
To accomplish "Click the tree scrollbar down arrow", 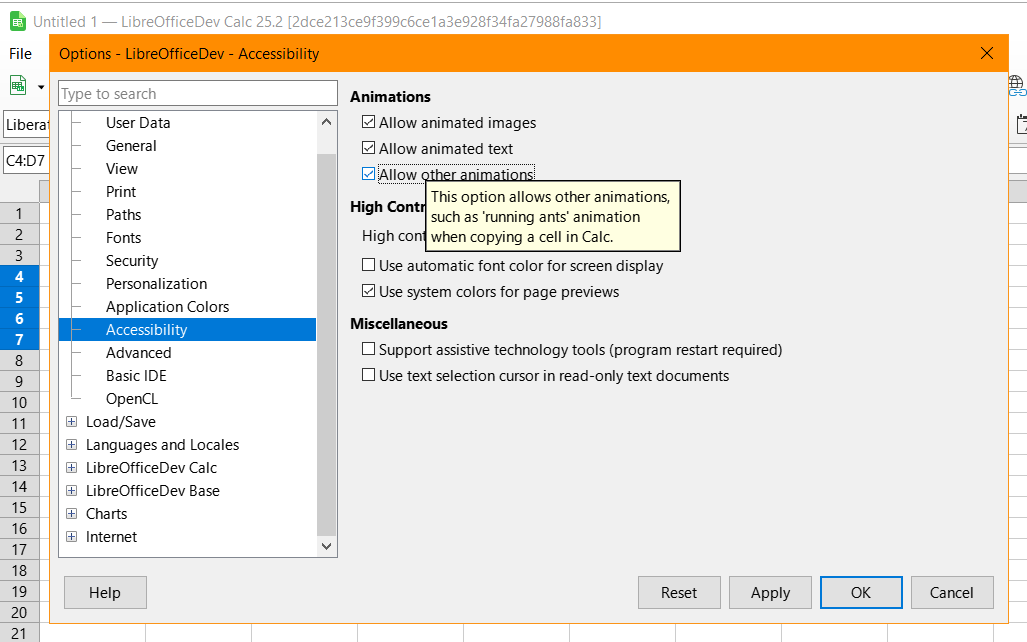I will pos(327,546).
